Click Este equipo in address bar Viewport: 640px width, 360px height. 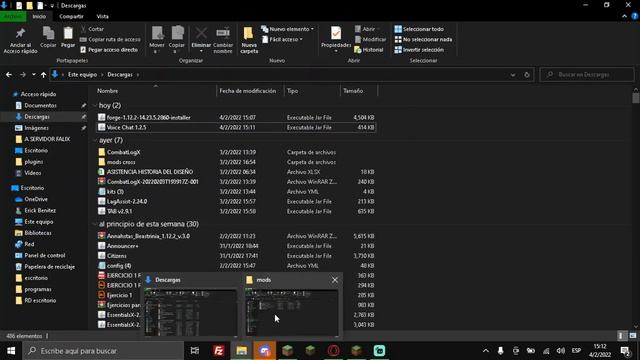pyautogui.click(x=82, y=75)
